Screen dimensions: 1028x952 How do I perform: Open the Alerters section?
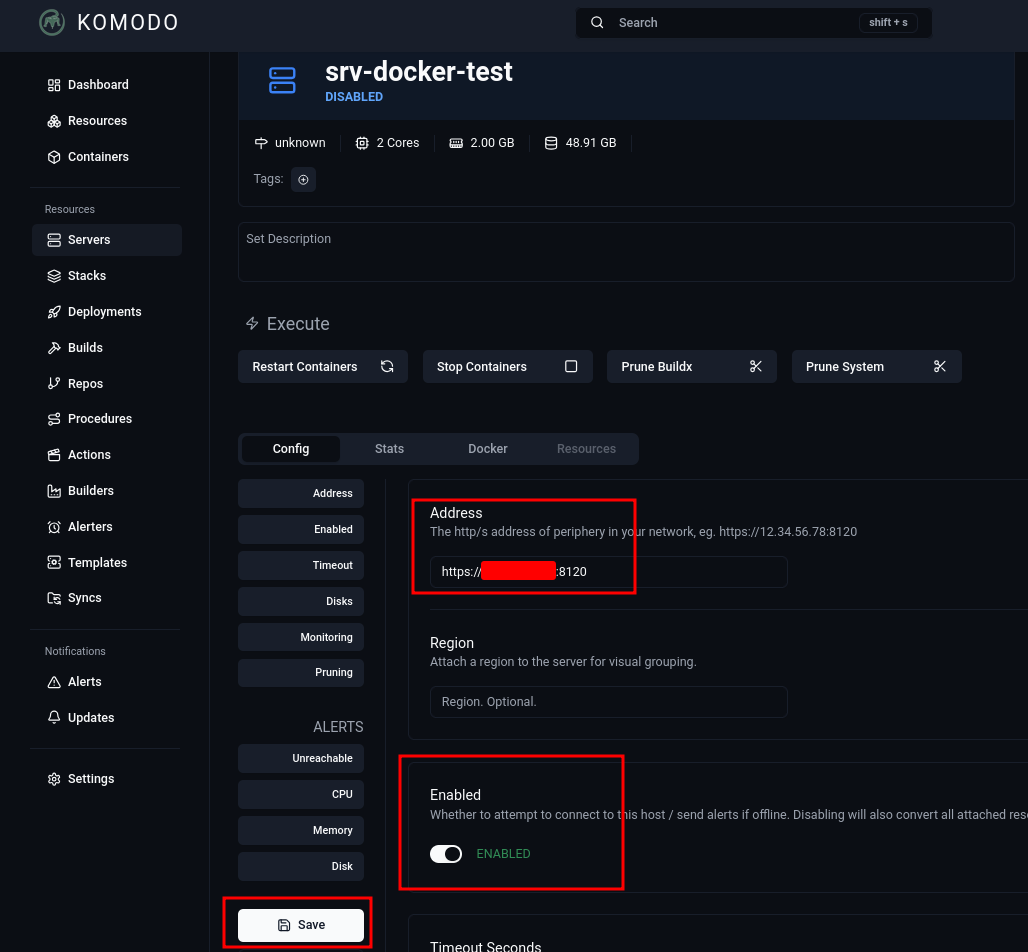[80, 527]
